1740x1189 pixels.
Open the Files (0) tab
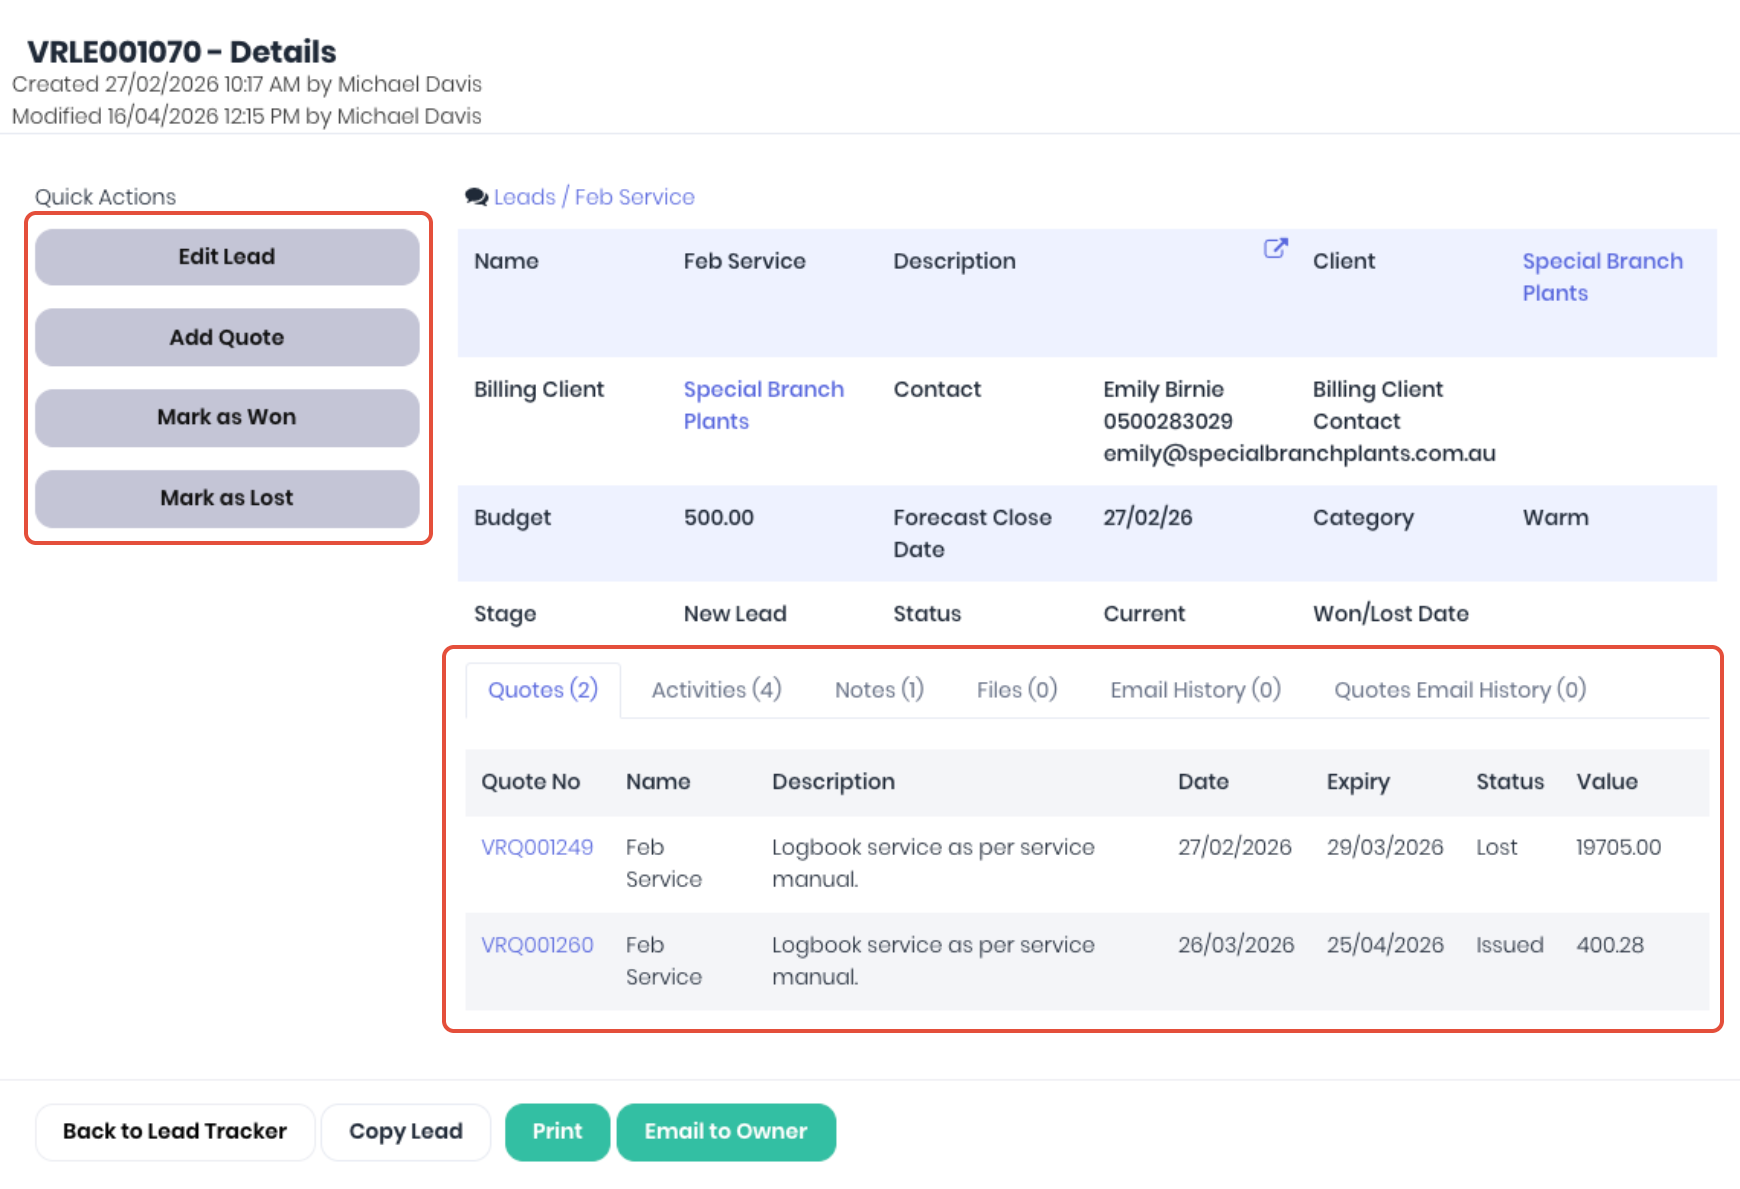point(1017,690)
